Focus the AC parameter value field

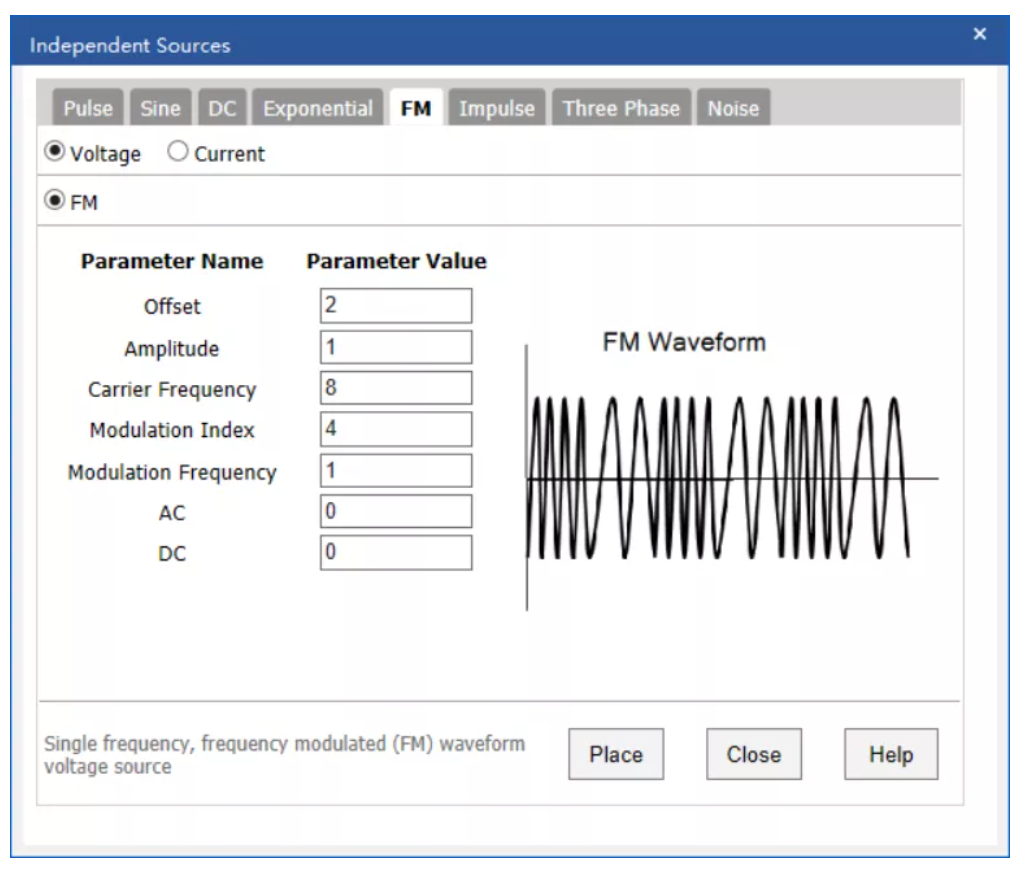click(x=396, y=511)
